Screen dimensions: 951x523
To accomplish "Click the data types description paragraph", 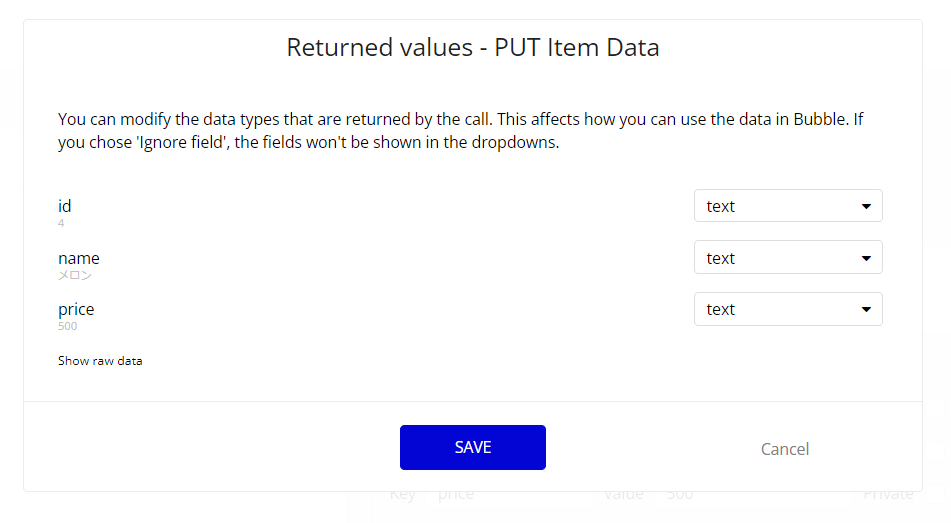I will pos(460,130).
